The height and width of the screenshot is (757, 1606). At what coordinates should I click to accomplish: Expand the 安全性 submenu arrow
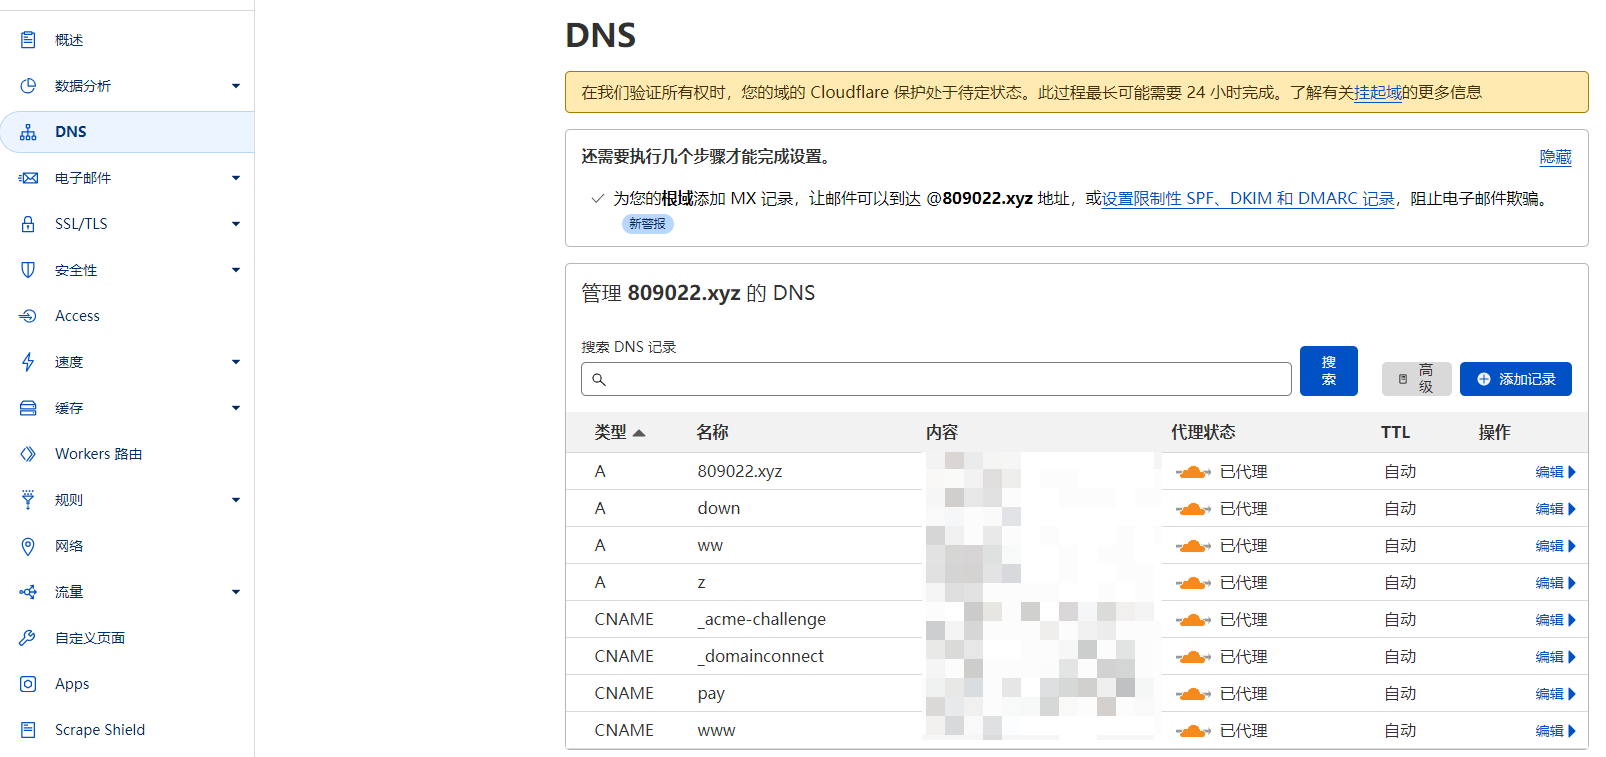(x=236, y=270)
